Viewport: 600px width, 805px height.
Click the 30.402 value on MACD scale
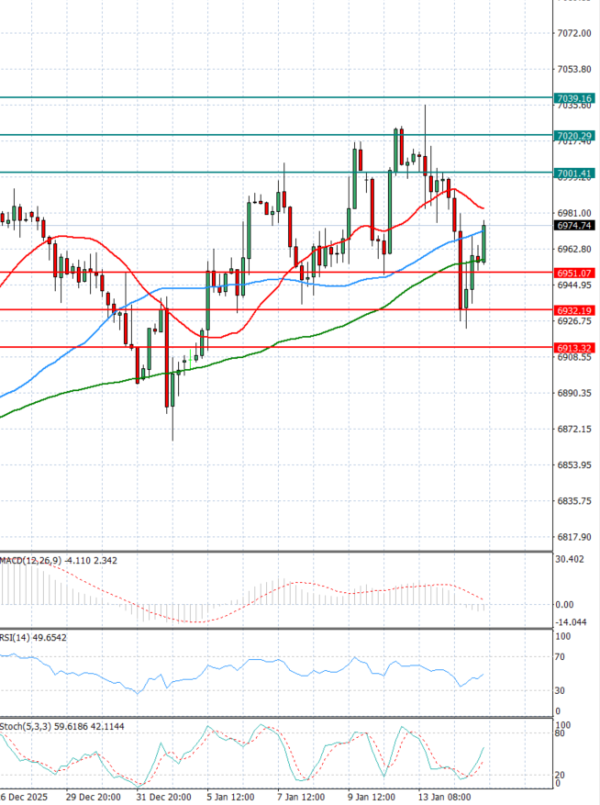tap(572, 559)
